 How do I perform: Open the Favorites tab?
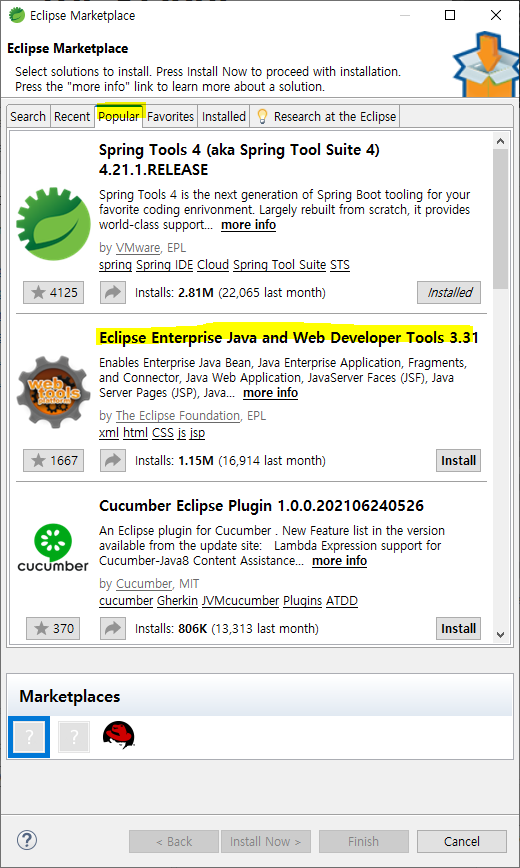point(171,117)
